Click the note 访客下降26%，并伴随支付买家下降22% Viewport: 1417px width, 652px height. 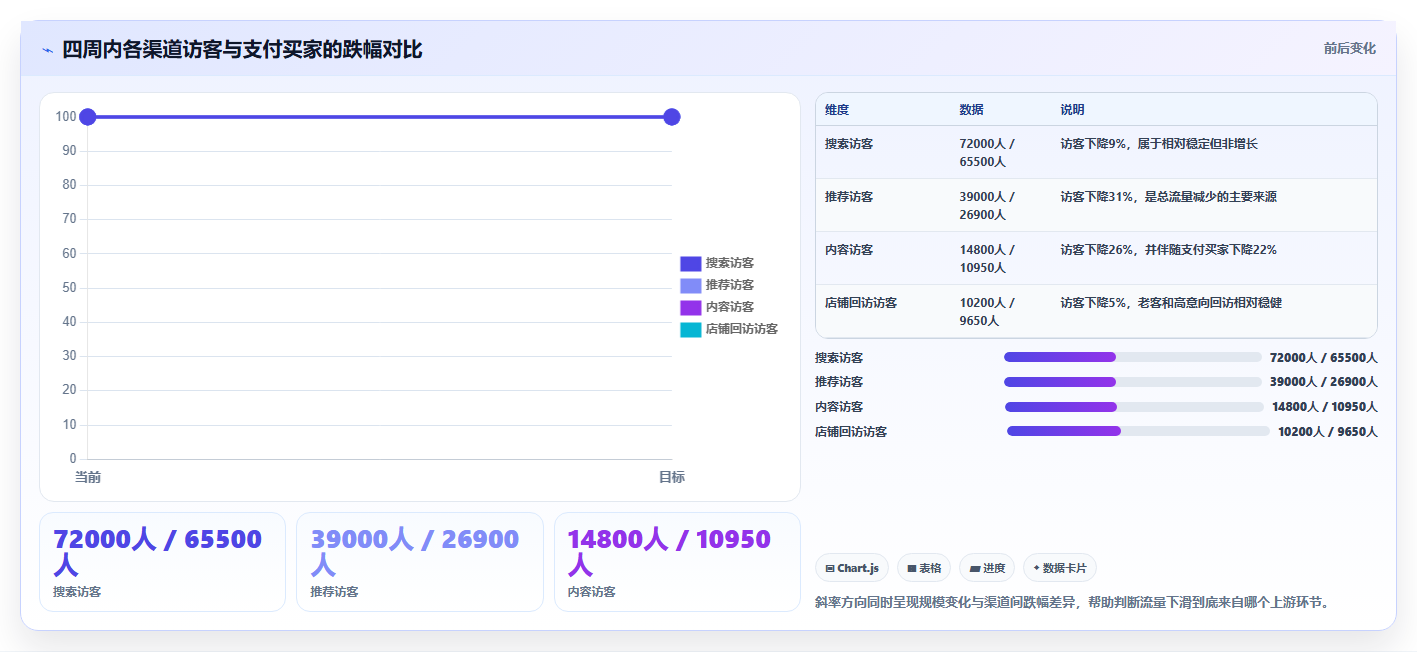click(x=1168, y=250)
